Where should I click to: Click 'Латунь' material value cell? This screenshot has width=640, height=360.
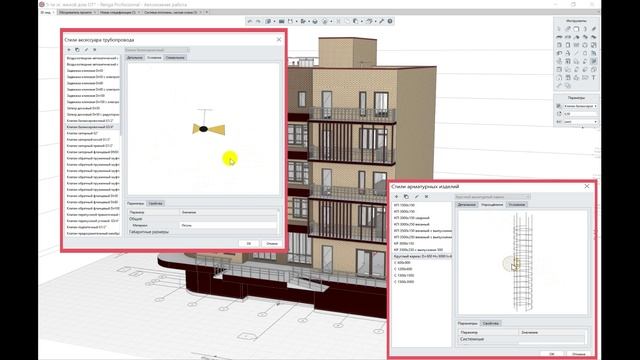click(x=228, y=225)
